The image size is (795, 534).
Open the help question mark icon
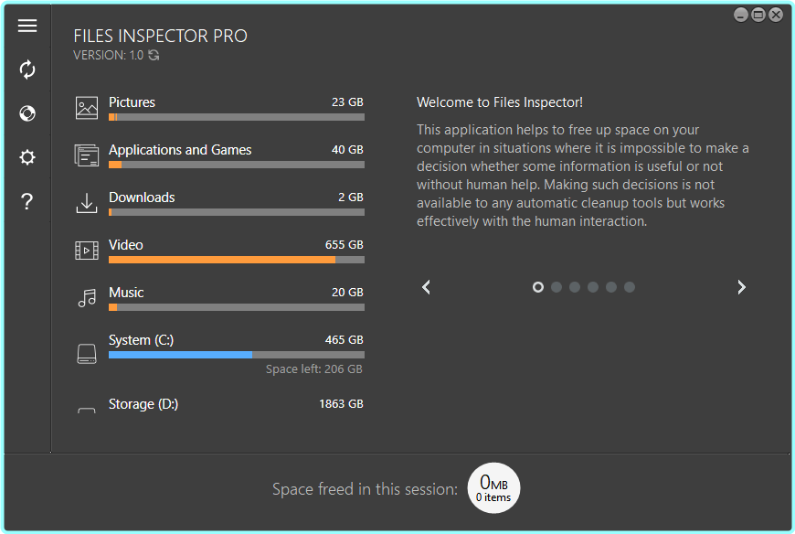(27, 202)
